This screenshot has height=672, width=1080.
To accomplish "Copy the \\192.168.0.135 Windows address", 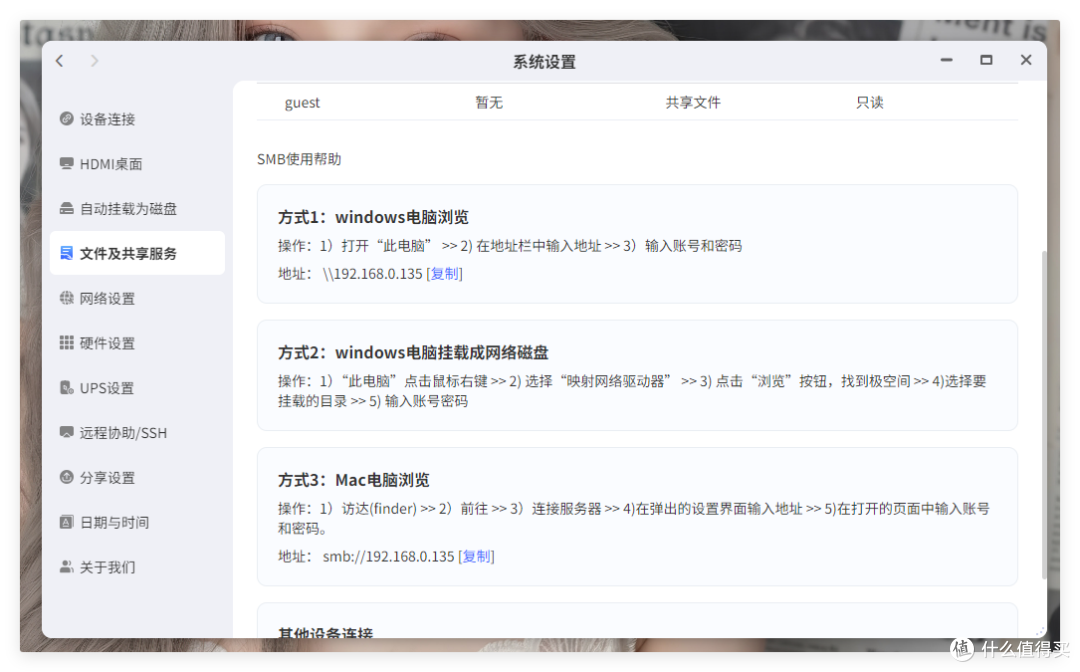I will (445, 274).
